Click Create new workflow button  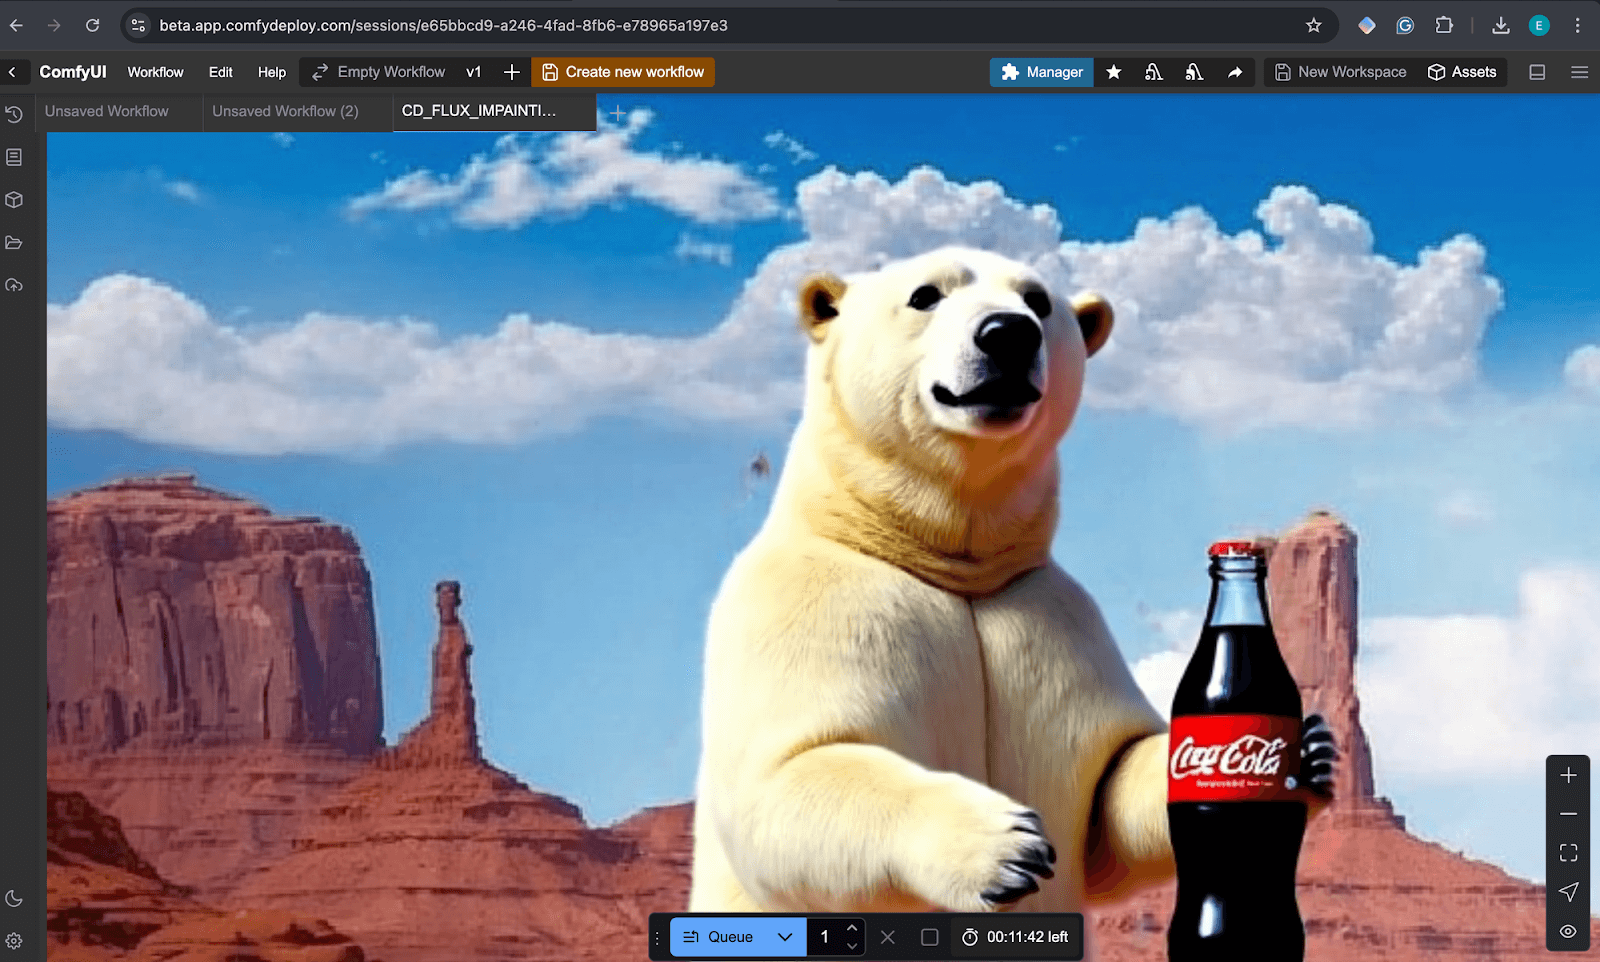click(623, 72)
